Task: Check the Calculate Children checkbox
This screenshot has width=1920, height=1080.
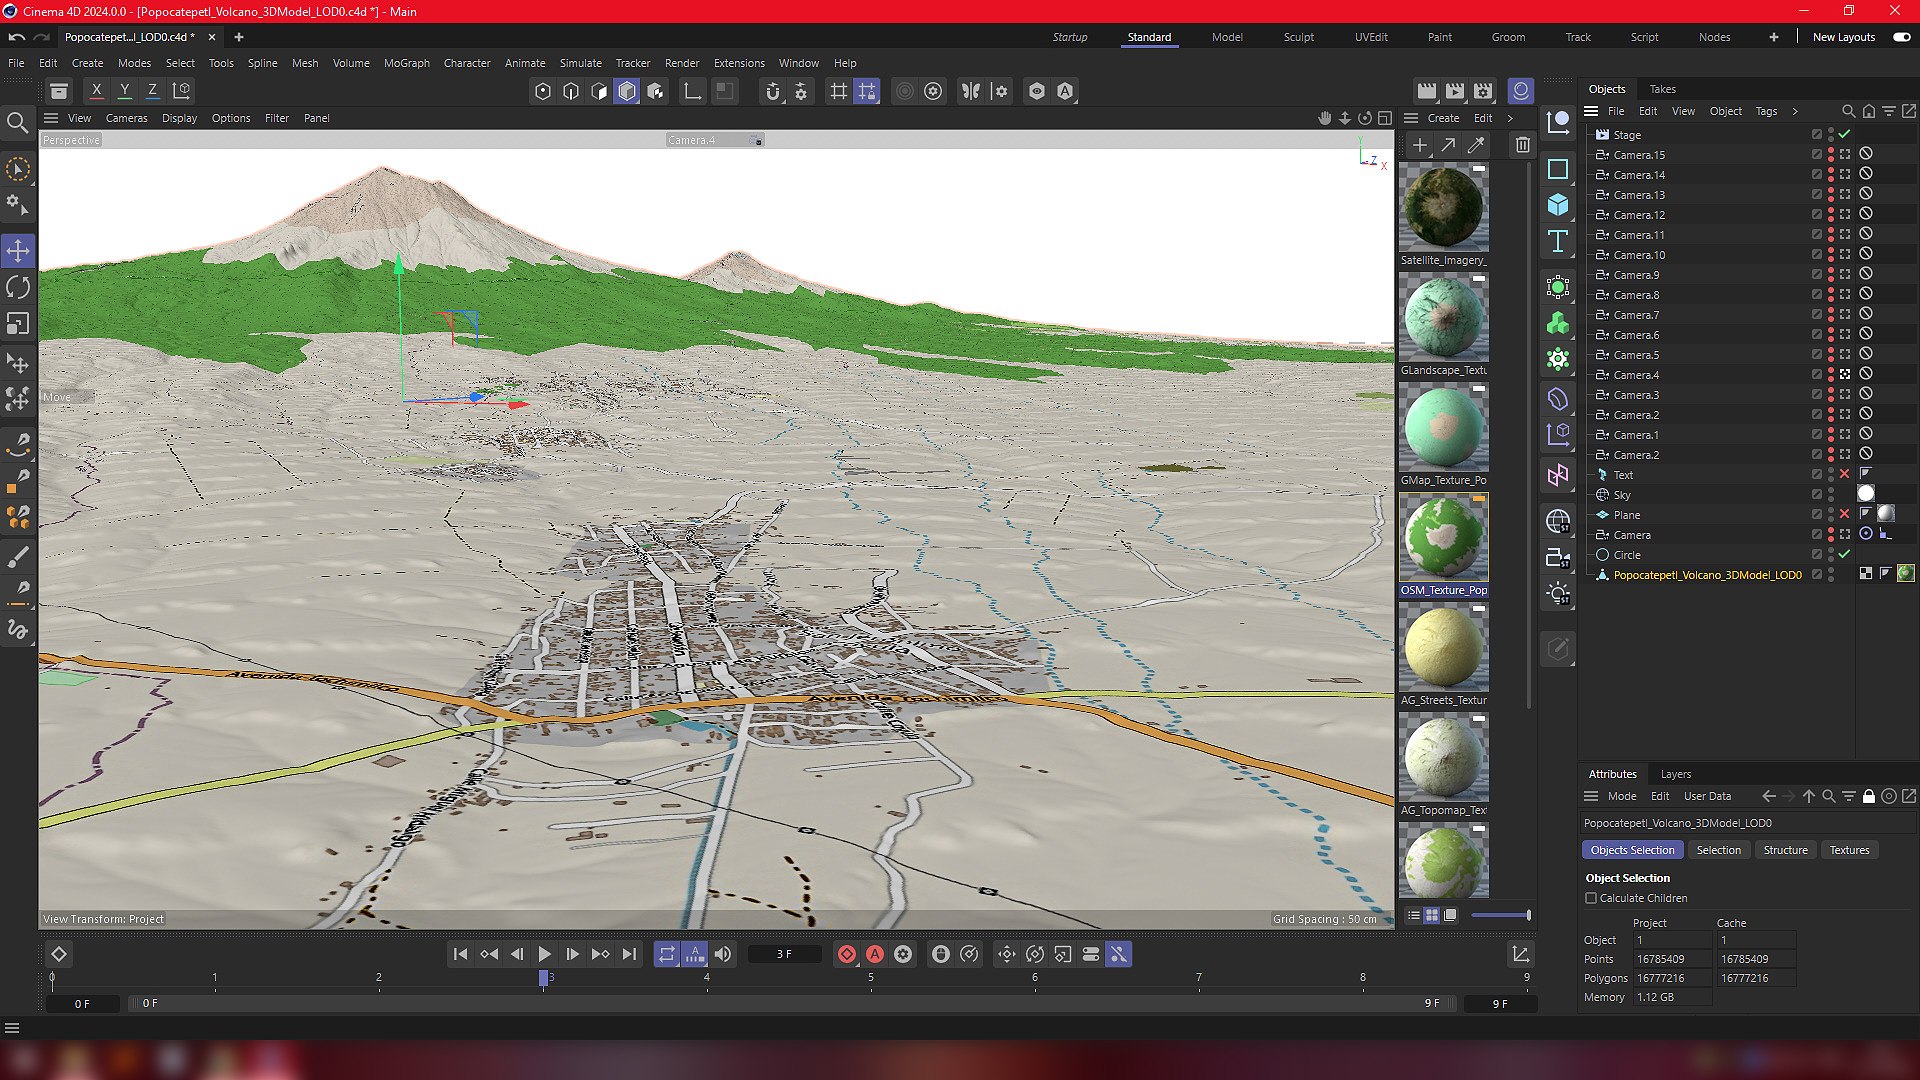Action: pos(1591,898)
